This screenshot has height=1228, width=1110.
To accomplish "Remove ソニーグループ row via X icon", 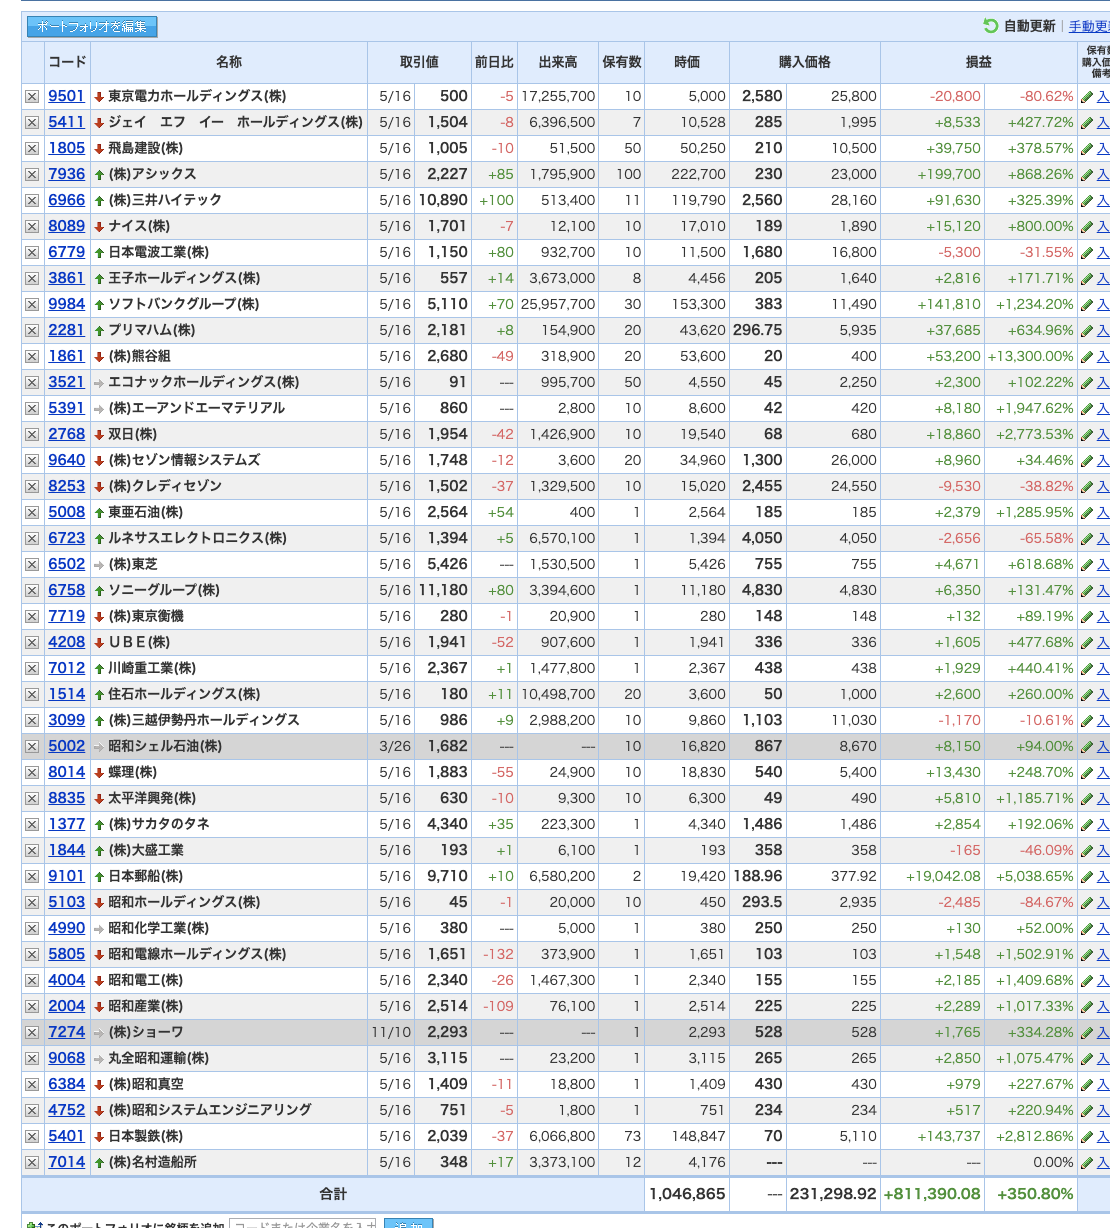I will click(32, 590).
